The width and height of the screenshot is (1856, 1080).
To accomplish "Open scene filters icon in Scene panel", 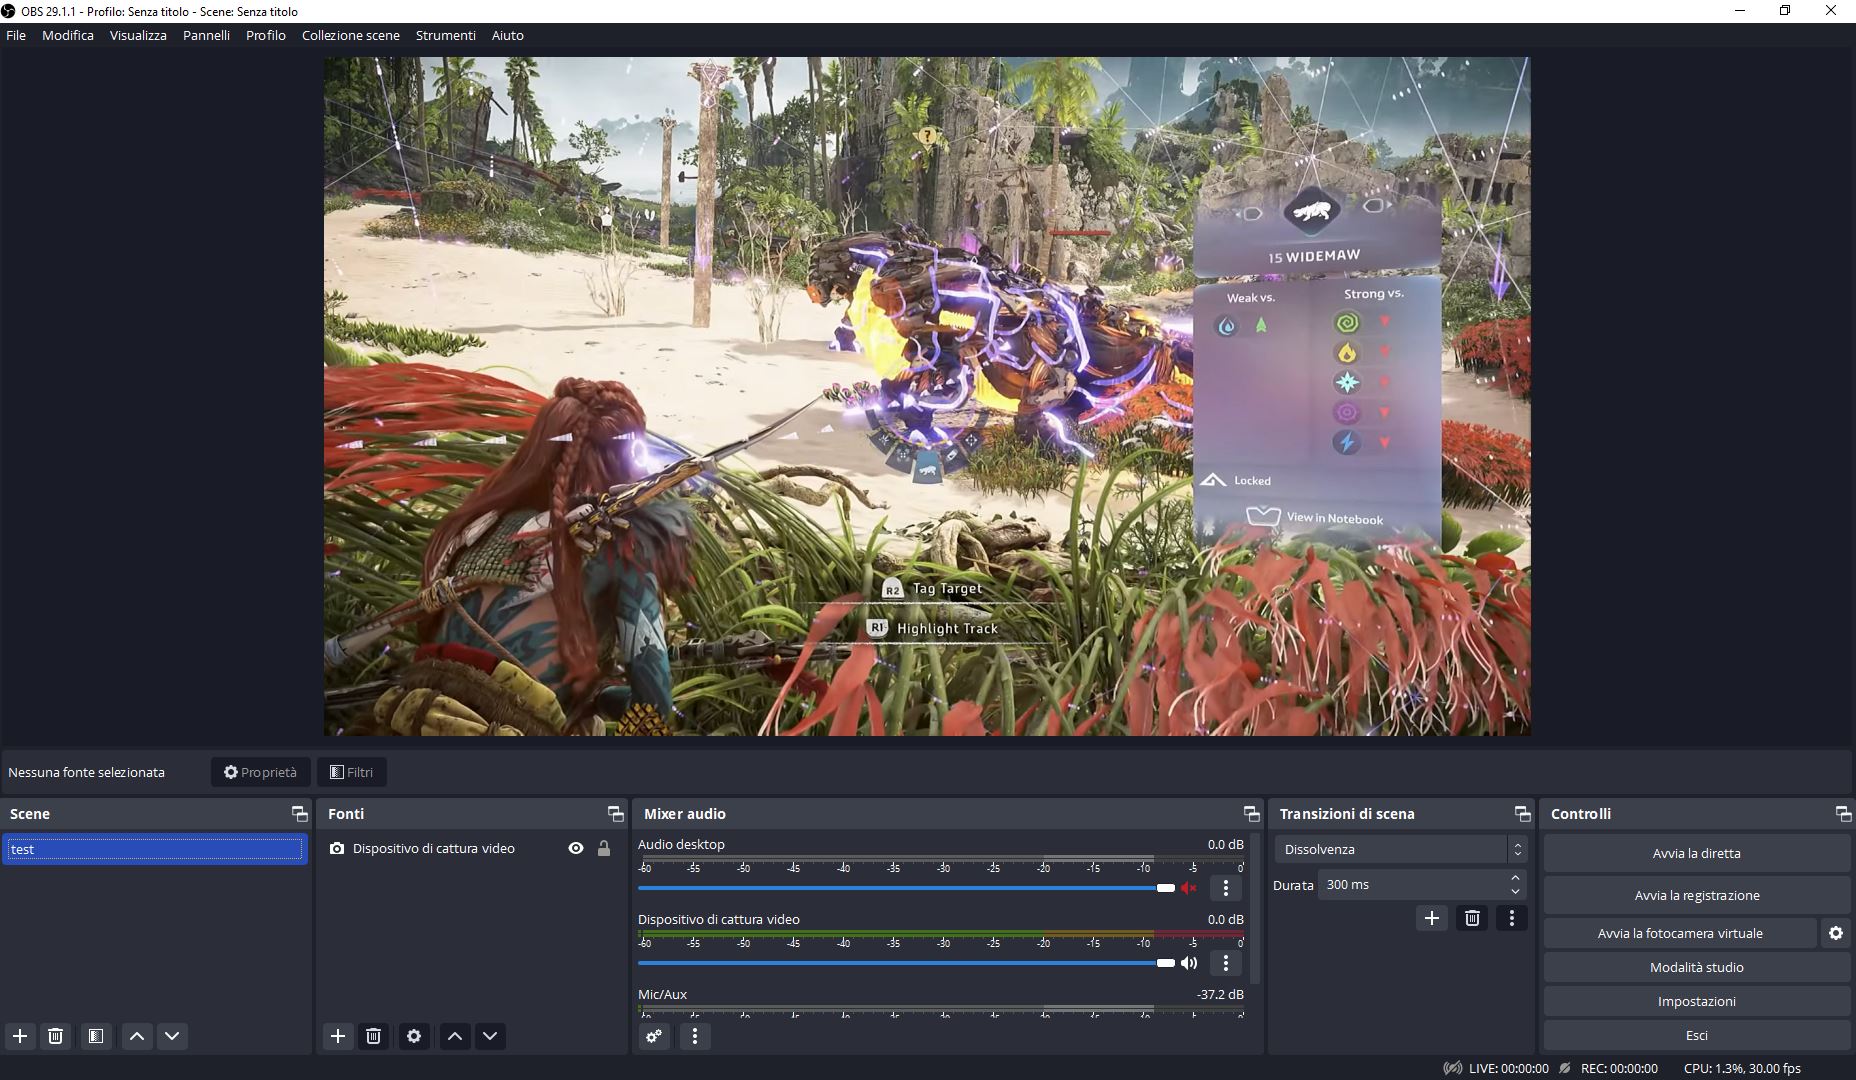I will click(96, 1036).
